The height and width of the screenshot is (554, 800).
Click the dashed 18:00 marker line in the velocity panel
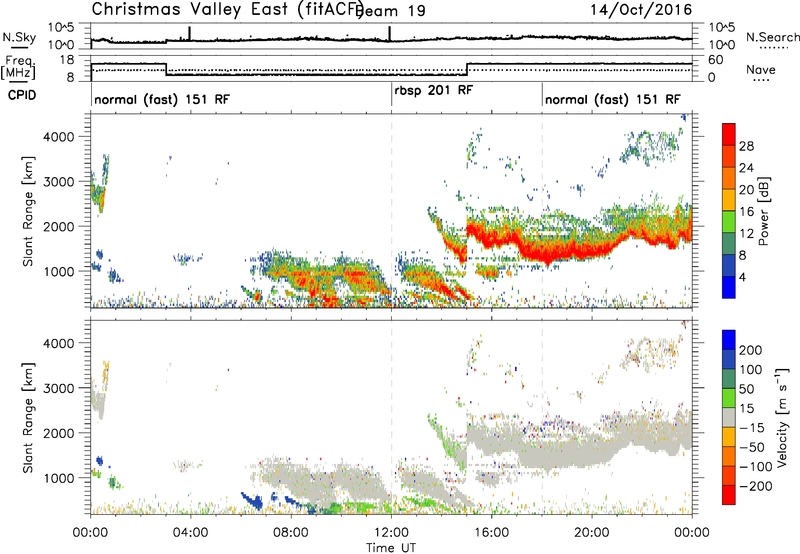tap(542, 417)
